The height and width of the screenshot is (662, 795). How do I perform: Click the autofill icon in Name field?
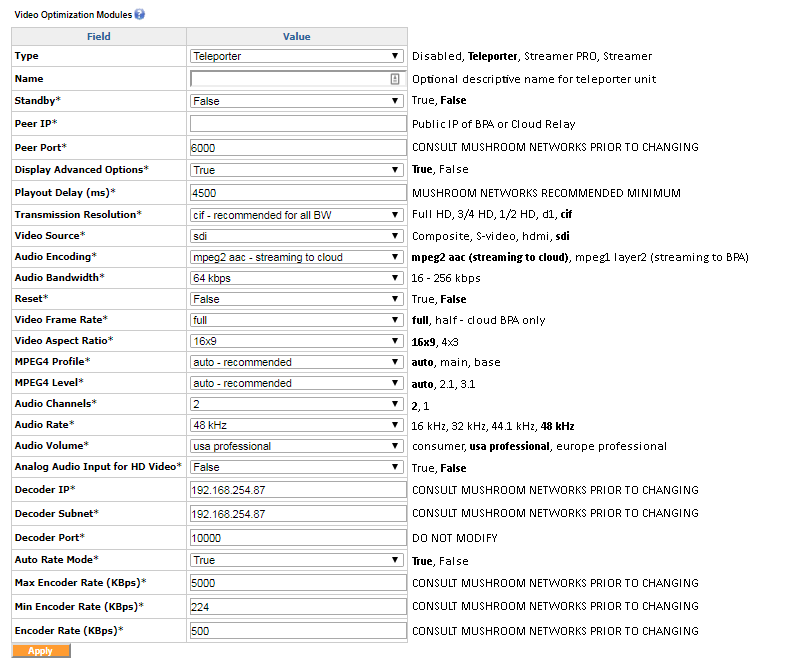[395, 79]
